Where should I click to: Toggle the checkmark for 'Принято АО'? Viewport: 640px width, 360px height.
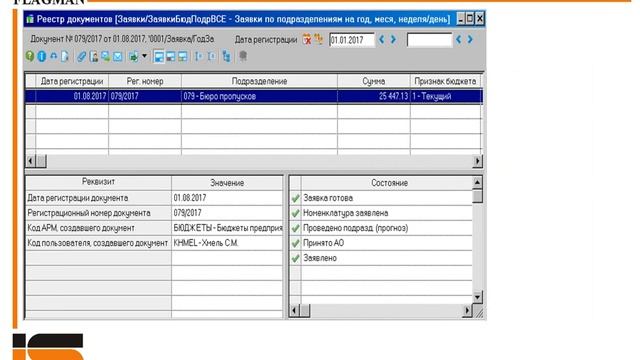point(296,244)
